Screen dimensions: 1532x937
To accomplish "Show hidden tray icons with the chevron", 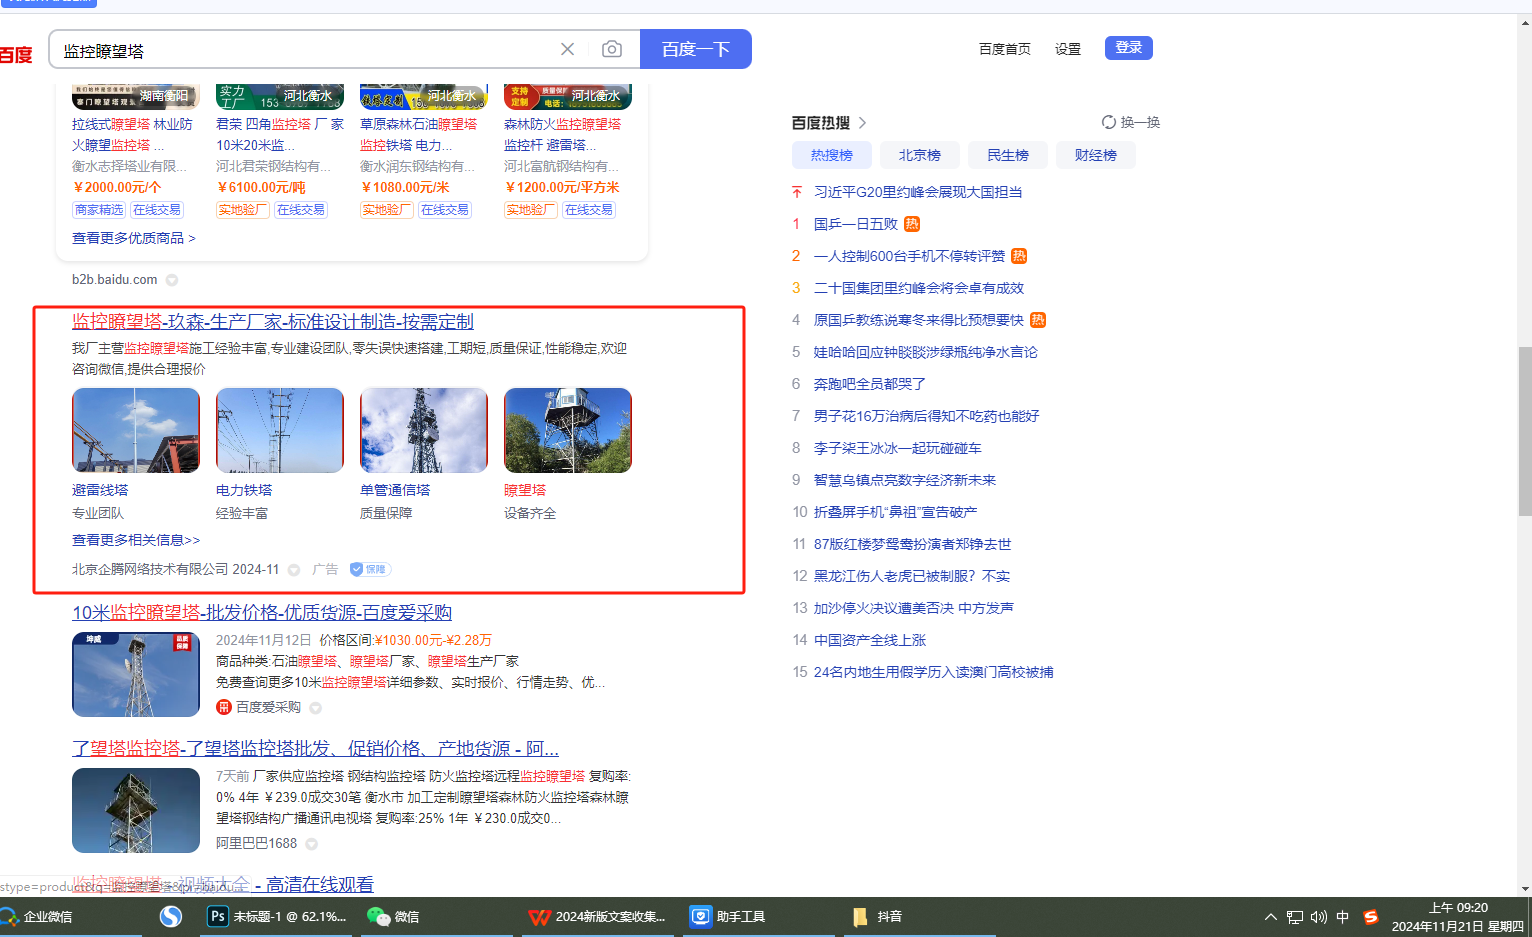I will click(1270, 917).
